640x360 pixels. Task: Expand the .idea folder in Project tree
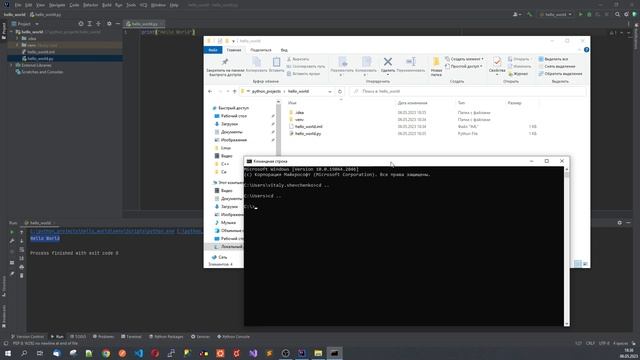pyautogui.click(x=18, y=38)
